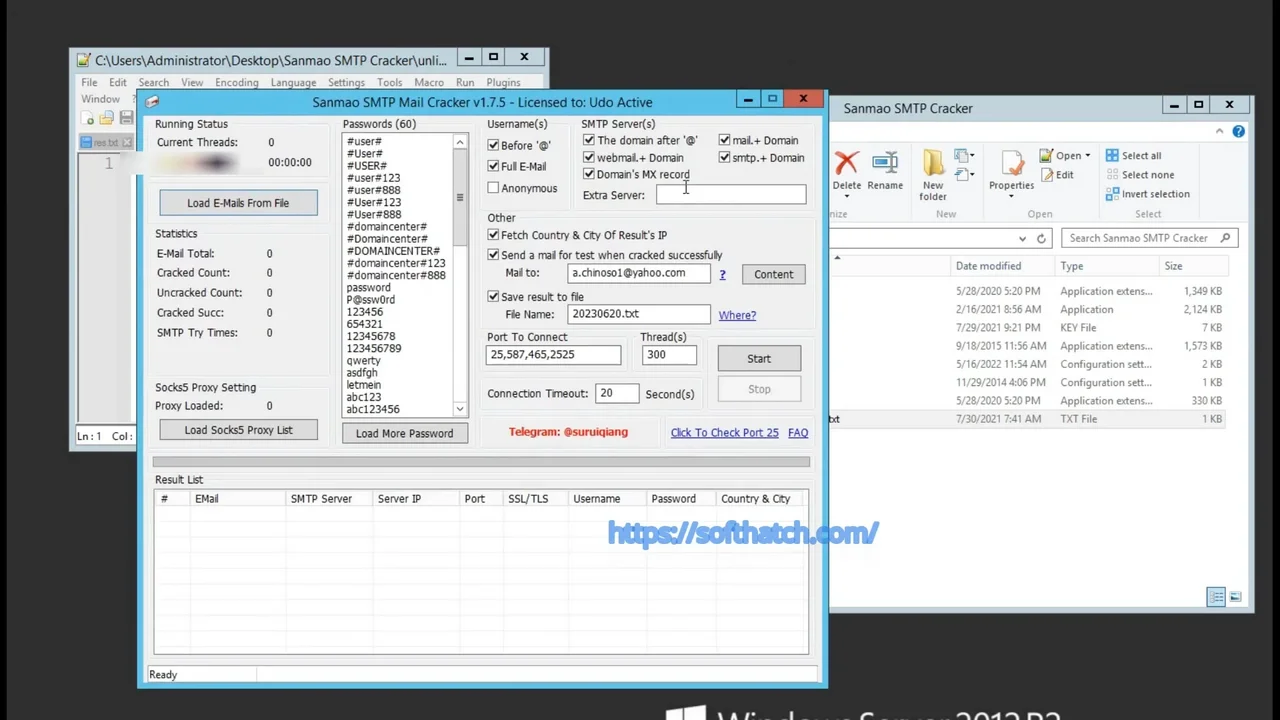Click the magnifier icon in Explorer search box

tap(1226, 238)
